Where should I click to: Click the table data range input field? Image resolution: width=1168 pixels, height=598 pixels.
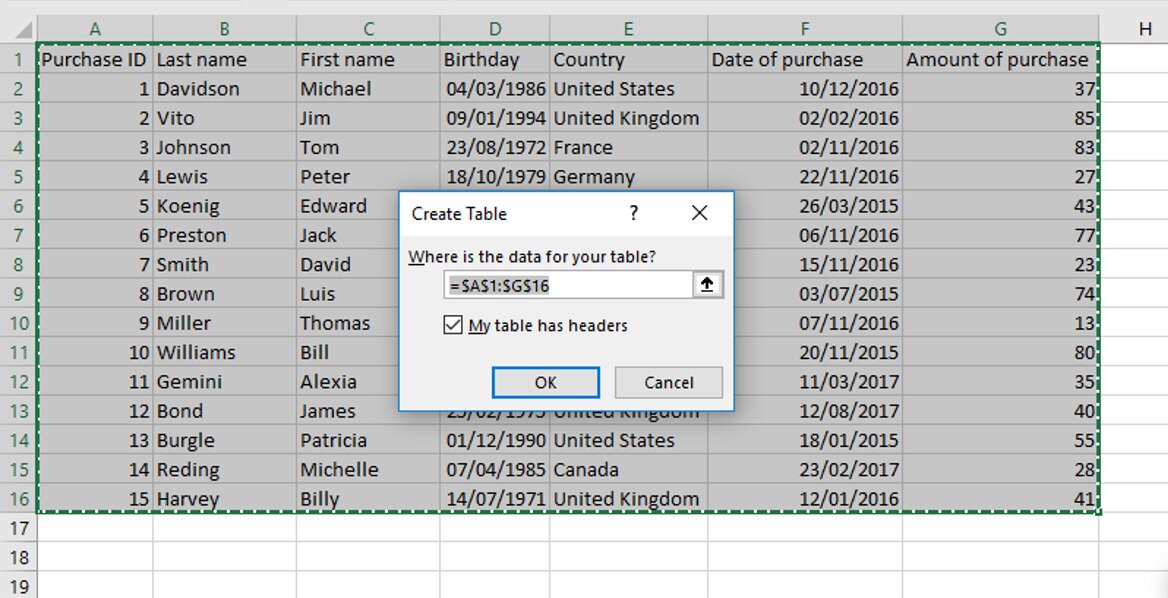568,285
